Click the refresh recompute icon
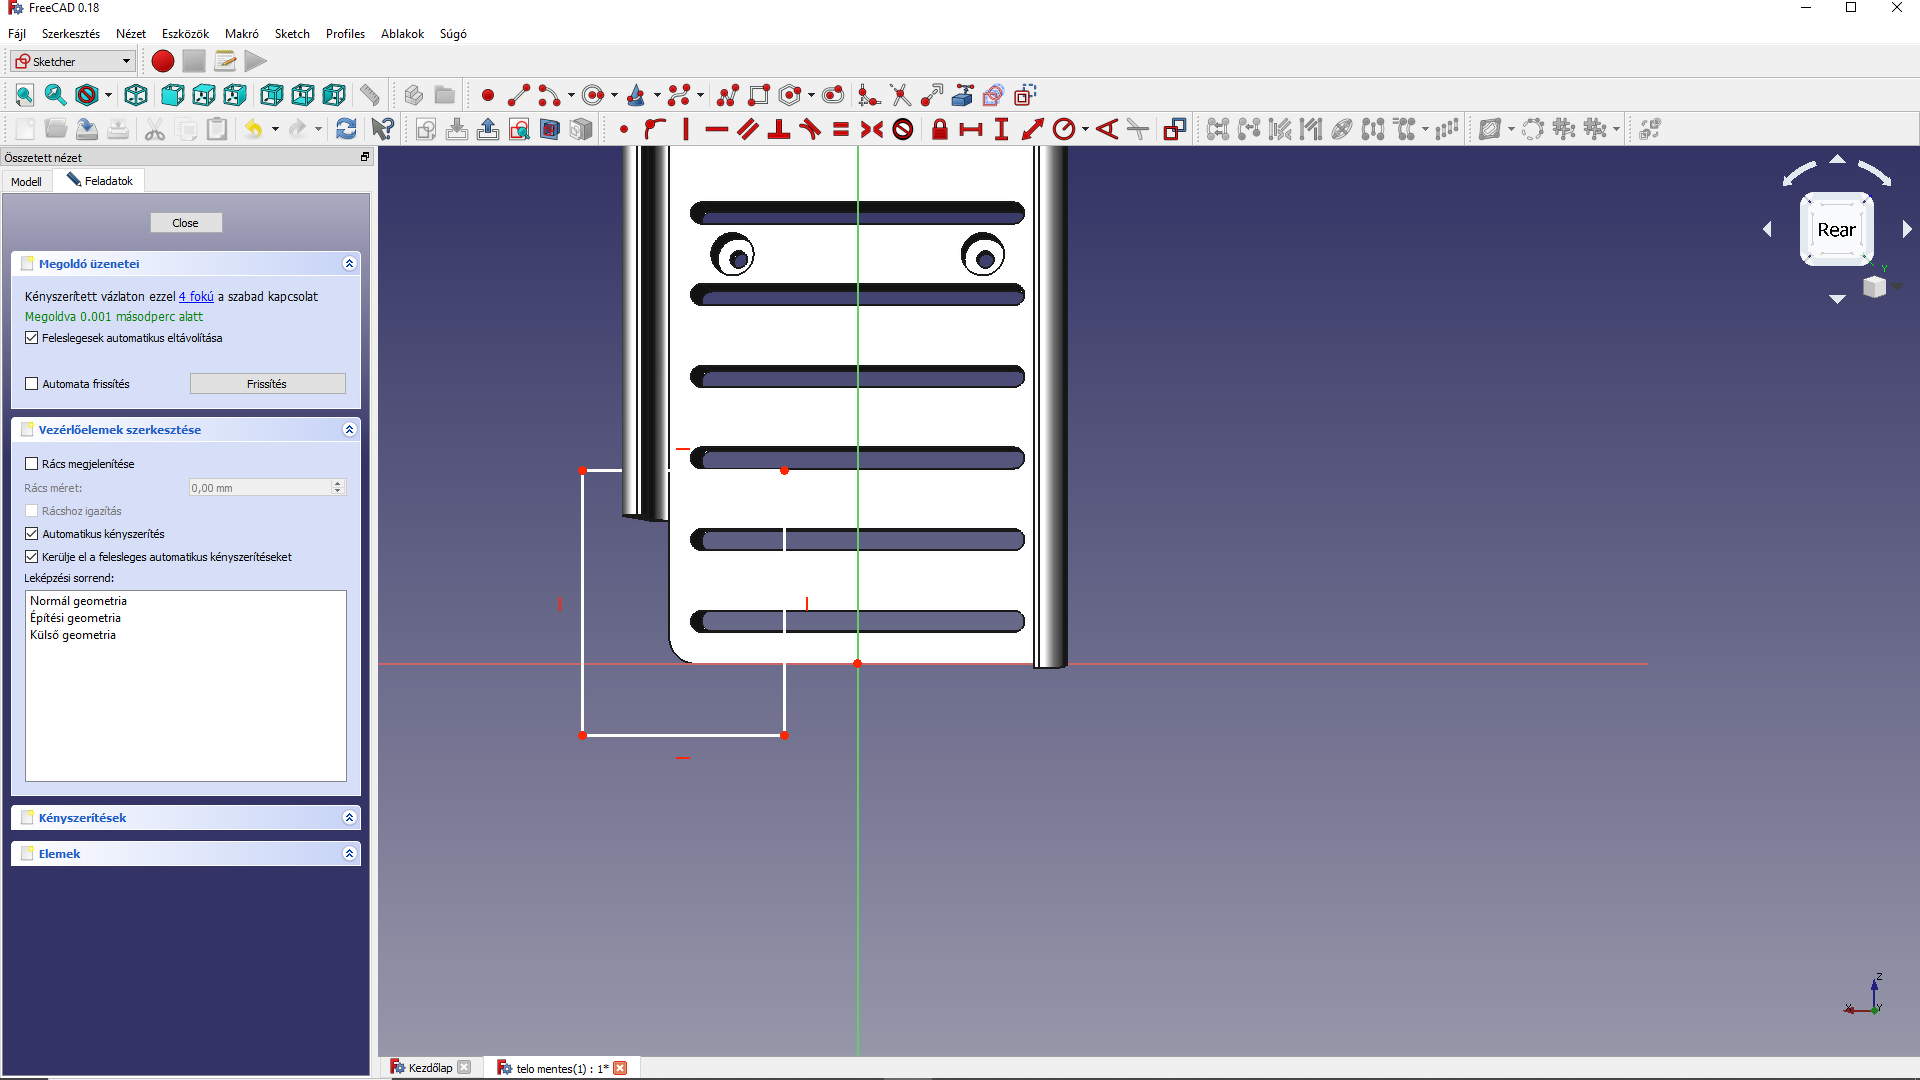This screenshot has width=1920, height=1080. point(346,129)
